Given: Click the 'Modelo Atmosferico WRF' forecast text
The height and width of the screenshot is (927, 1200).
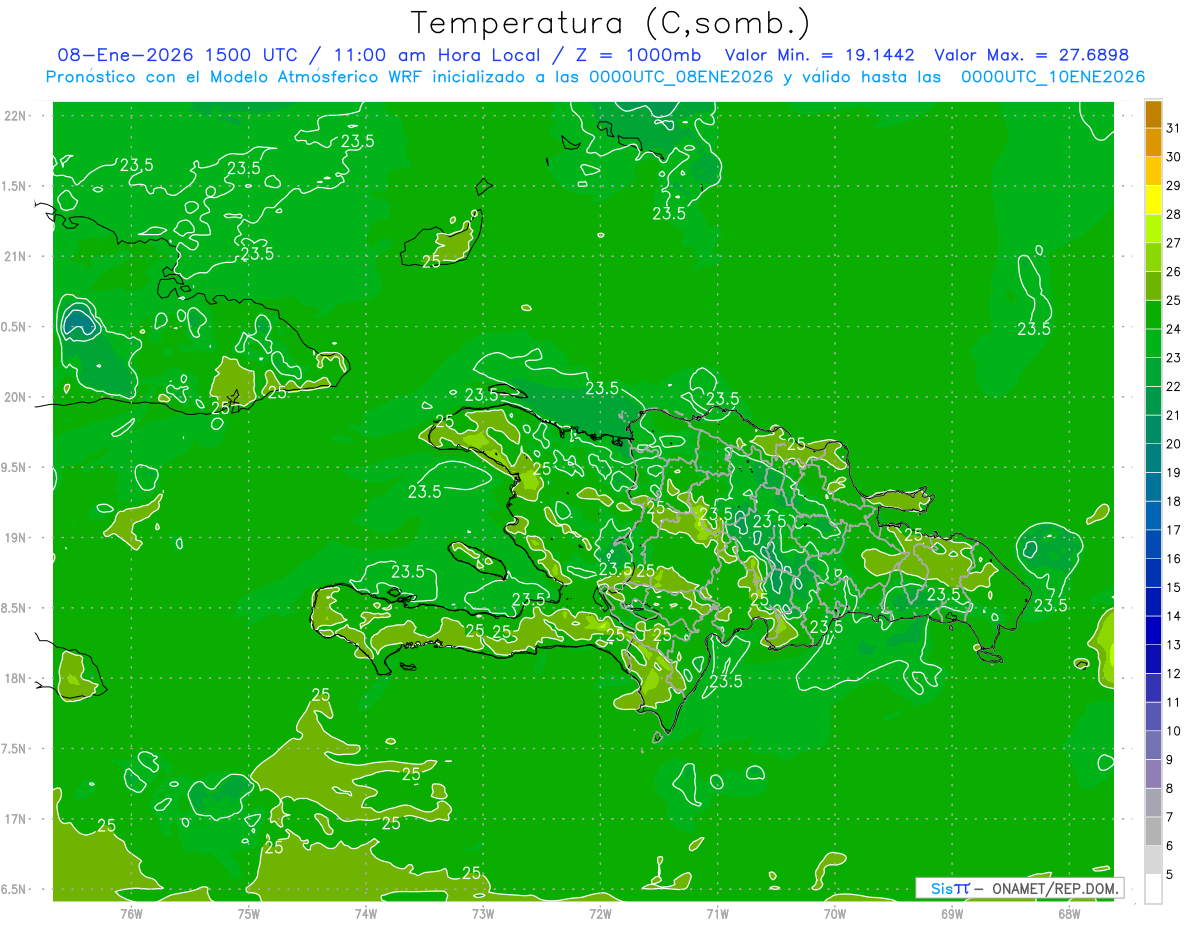Looking at the screenshot, I should tap(315, 77).
